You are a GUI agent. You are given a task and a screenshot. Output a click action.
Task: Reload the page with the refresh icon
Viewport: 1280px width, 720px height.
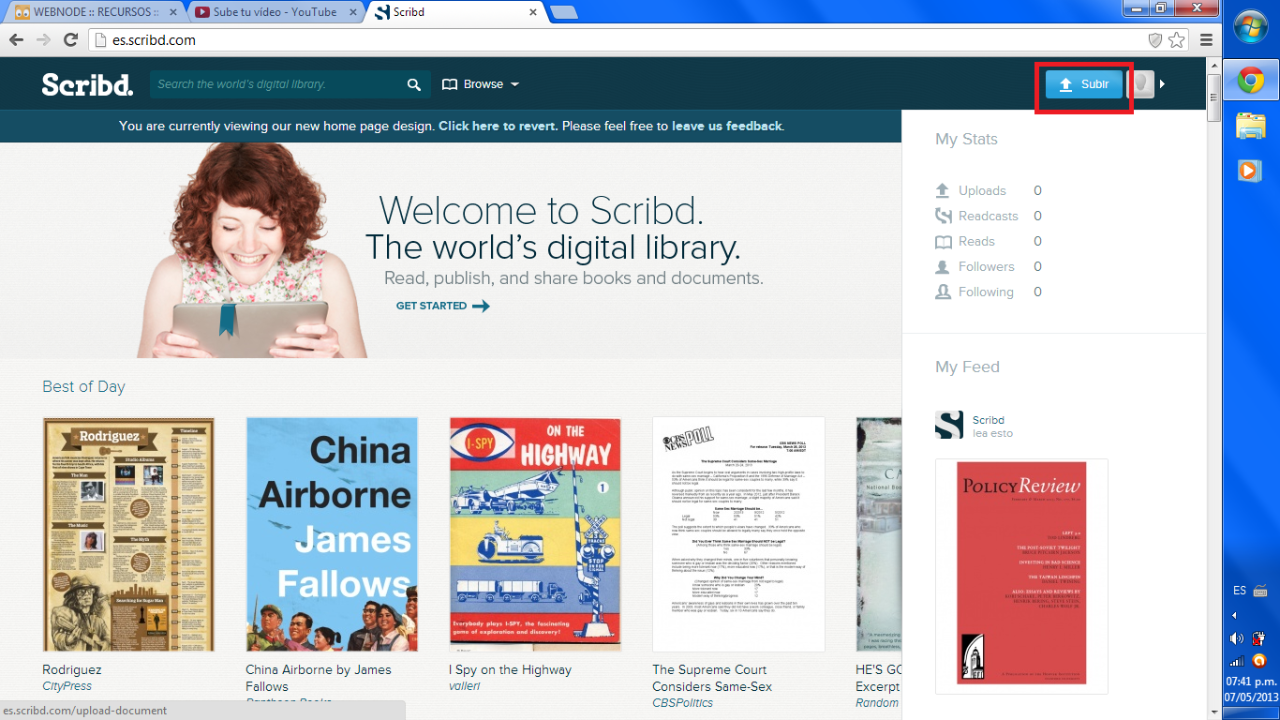(70, 40)
